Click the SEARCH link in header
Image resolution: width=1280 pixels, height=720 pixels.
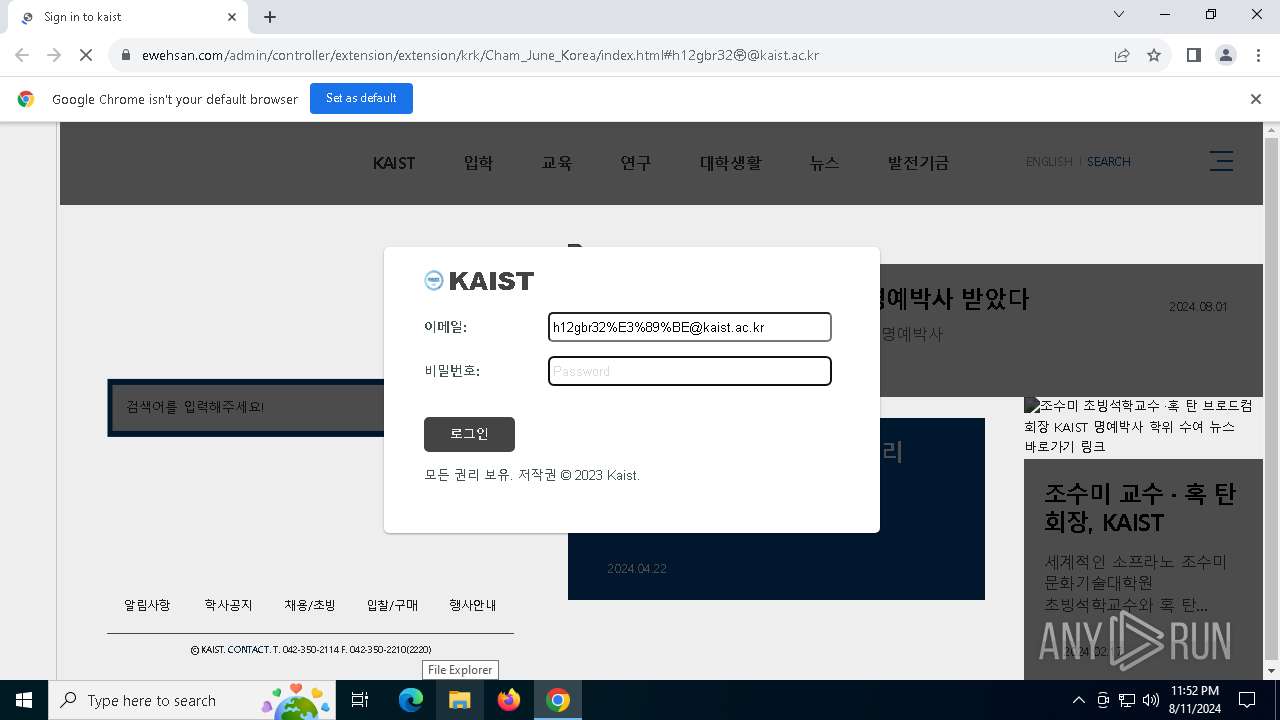pyautogui.click(x=1109, y=162)
